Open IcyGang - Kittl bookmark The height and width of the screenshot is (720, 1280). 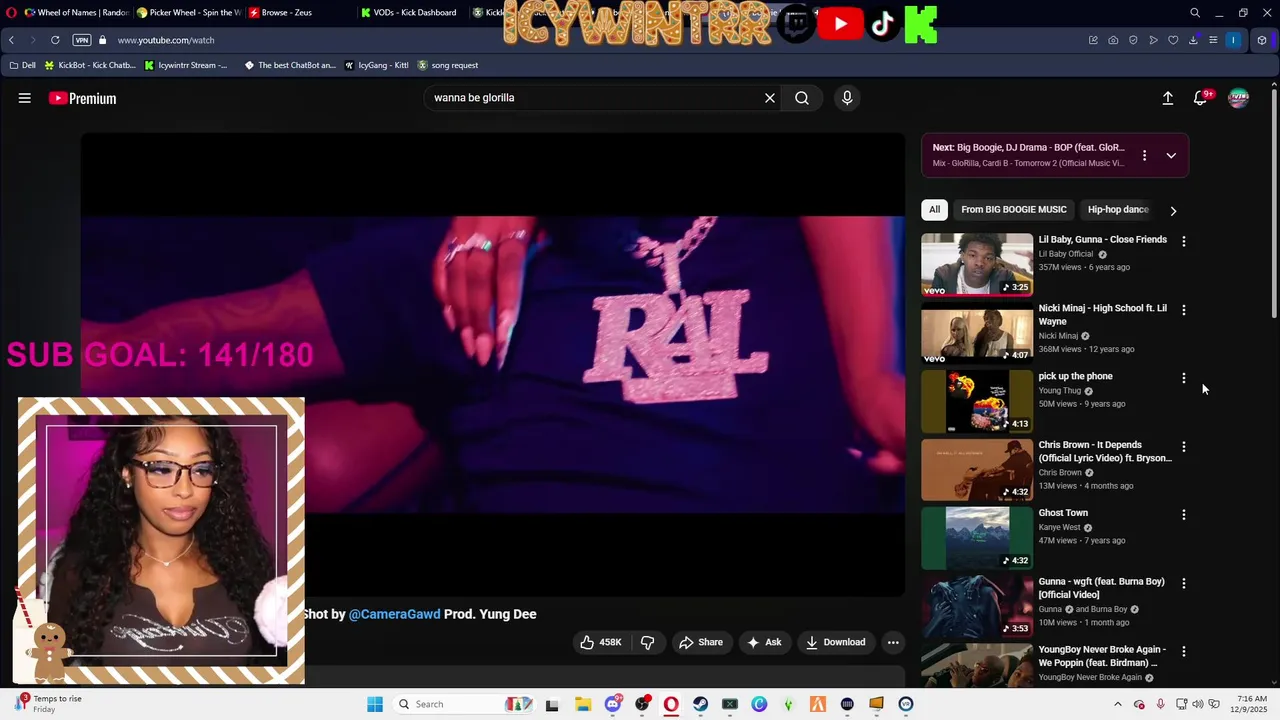coord(376,65)
